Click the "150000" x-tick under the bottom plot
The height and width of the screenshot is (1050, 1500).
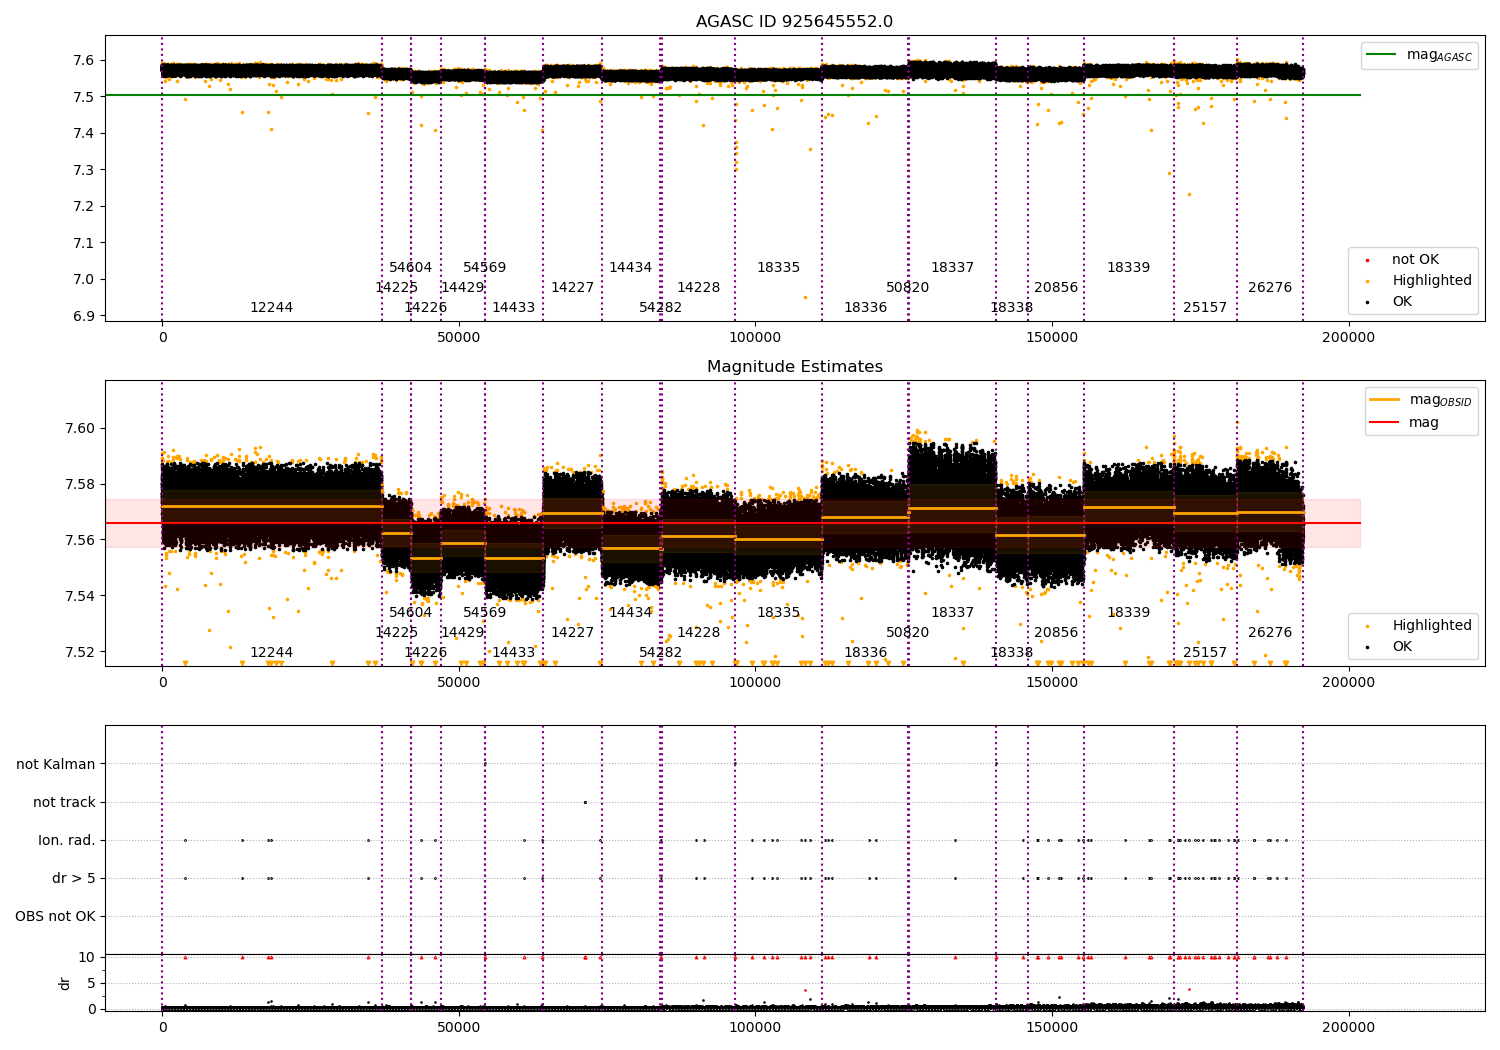pos(1052,1028)
